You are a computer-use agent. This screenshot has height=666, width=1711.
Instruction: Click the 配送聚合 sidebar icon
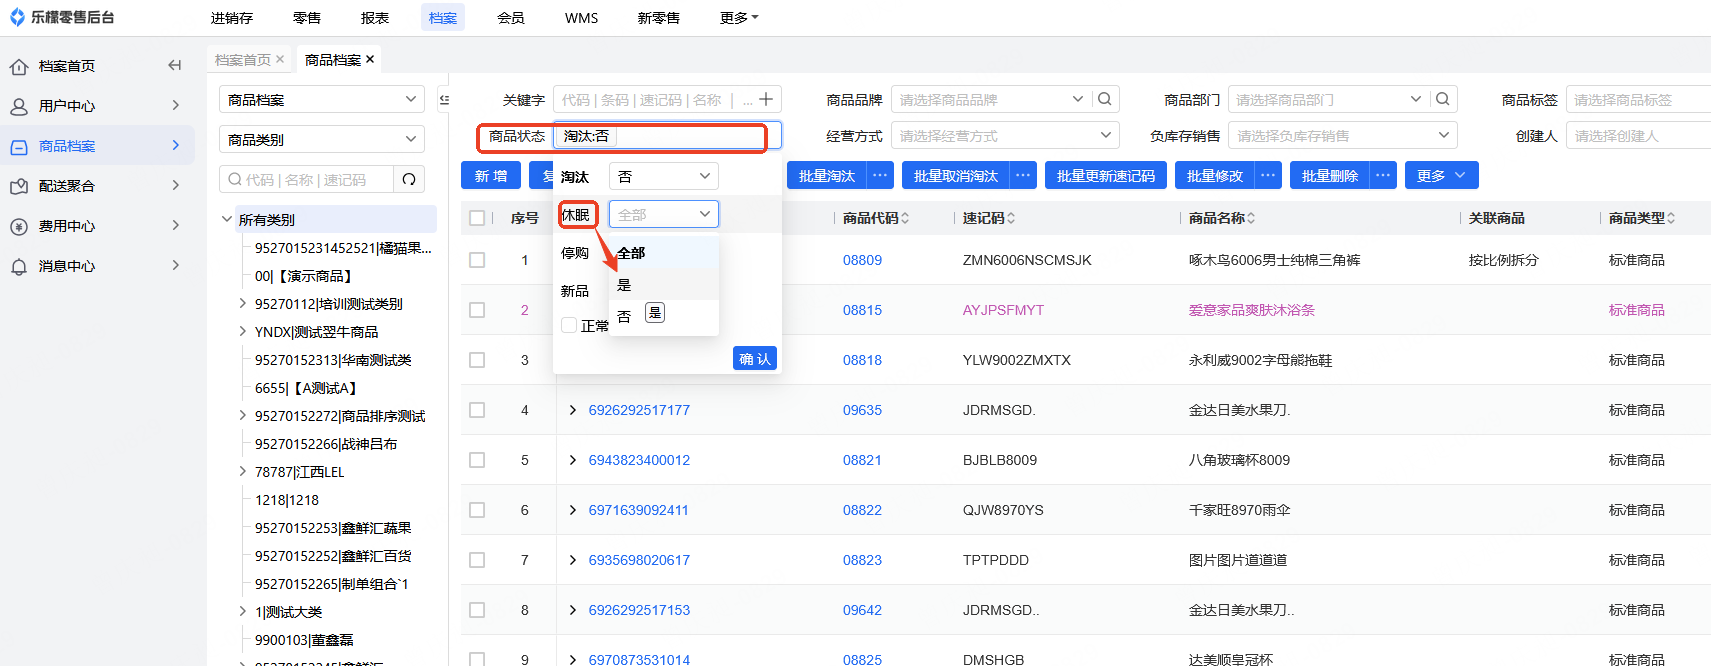[19, 186]
